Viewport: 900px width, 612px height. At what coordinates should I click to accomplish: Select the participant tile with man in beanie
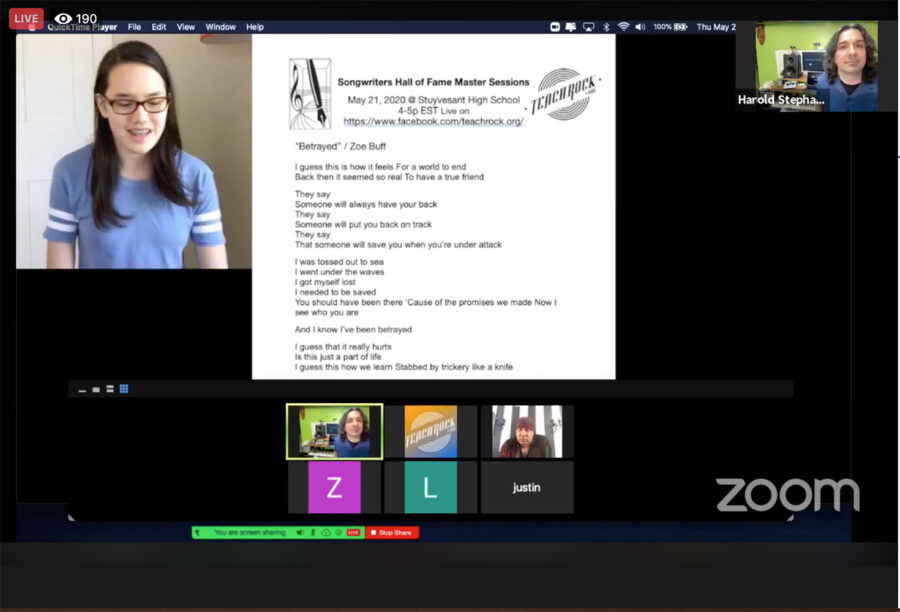pos(527,432)
